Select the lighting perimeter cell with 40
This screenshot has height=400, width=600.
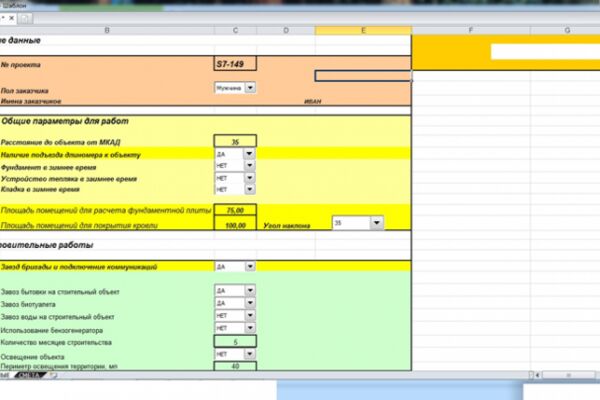click(x=235, y=366)
